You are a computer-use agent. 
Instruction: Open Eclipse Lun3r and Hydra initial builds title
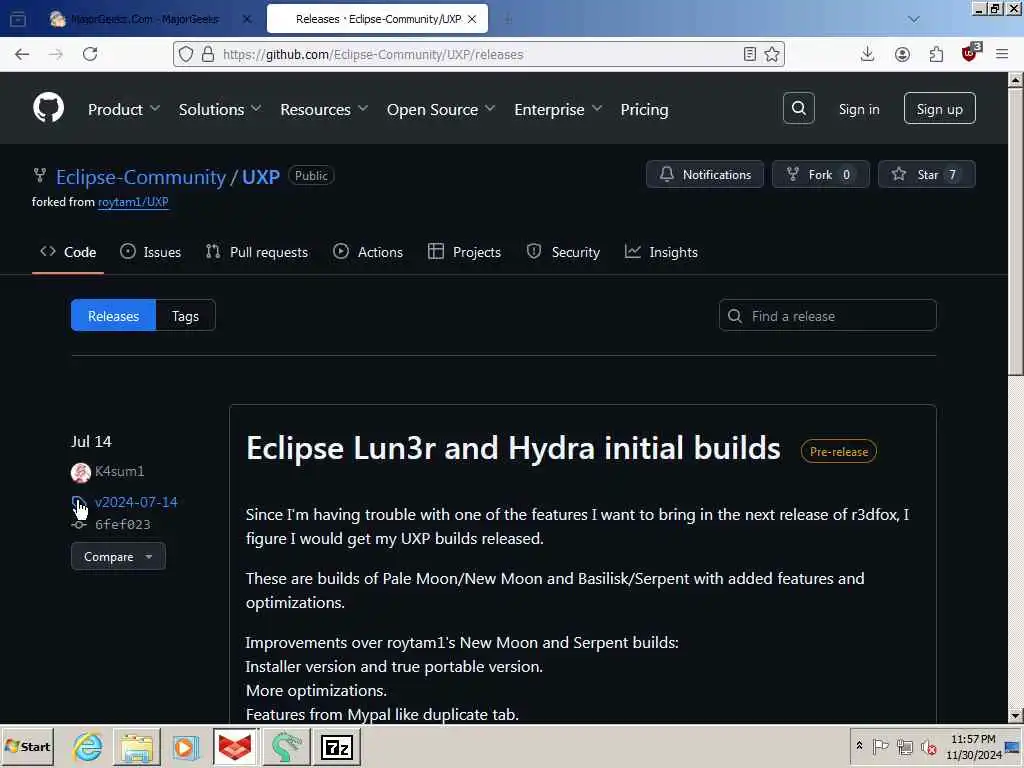click(x=513, y=449)
